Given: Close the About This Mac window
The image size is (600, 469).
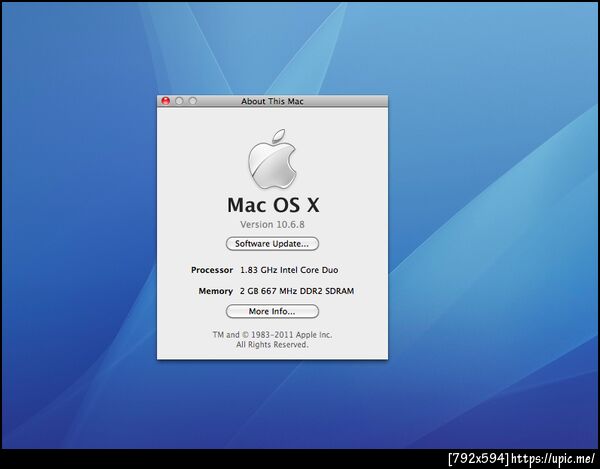Looking at the screenshot, I should 165,101.
